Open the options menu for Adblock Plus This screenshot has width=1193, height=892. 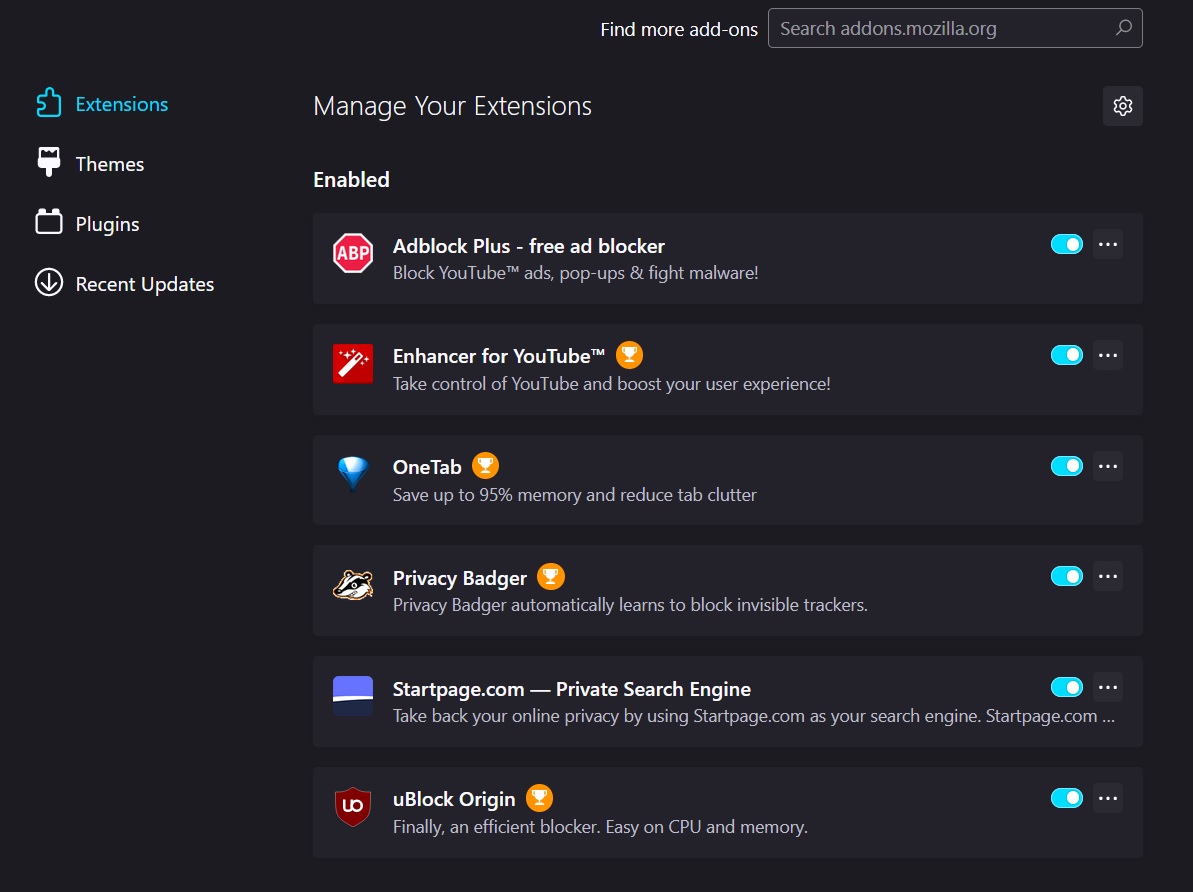click(1108, 243)
